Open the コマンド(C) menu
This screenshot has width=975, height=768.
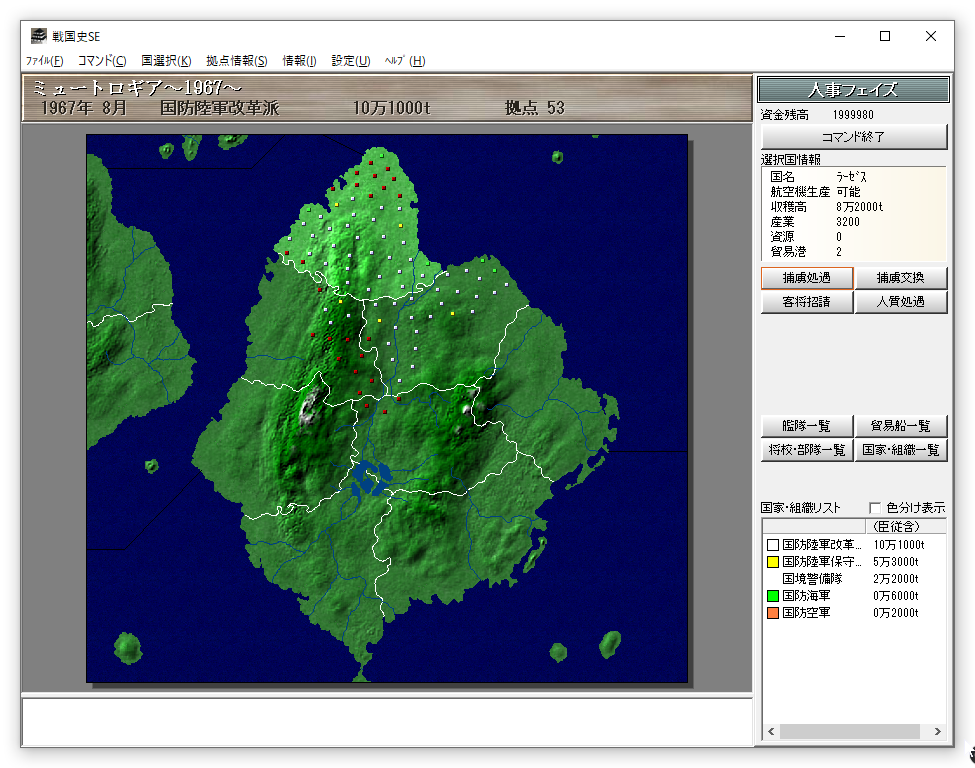102,61
